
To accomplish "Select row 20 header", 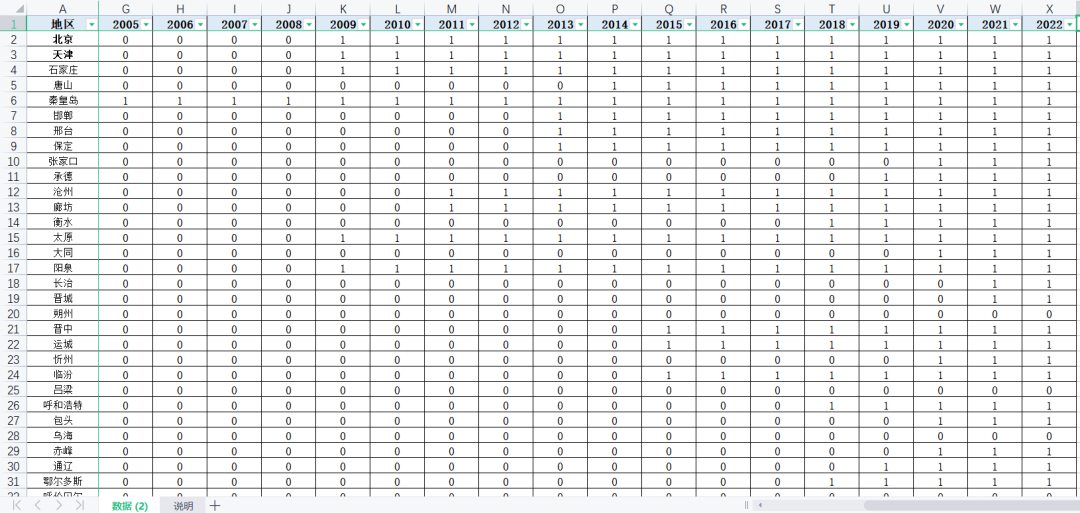I will coord(13,314).
